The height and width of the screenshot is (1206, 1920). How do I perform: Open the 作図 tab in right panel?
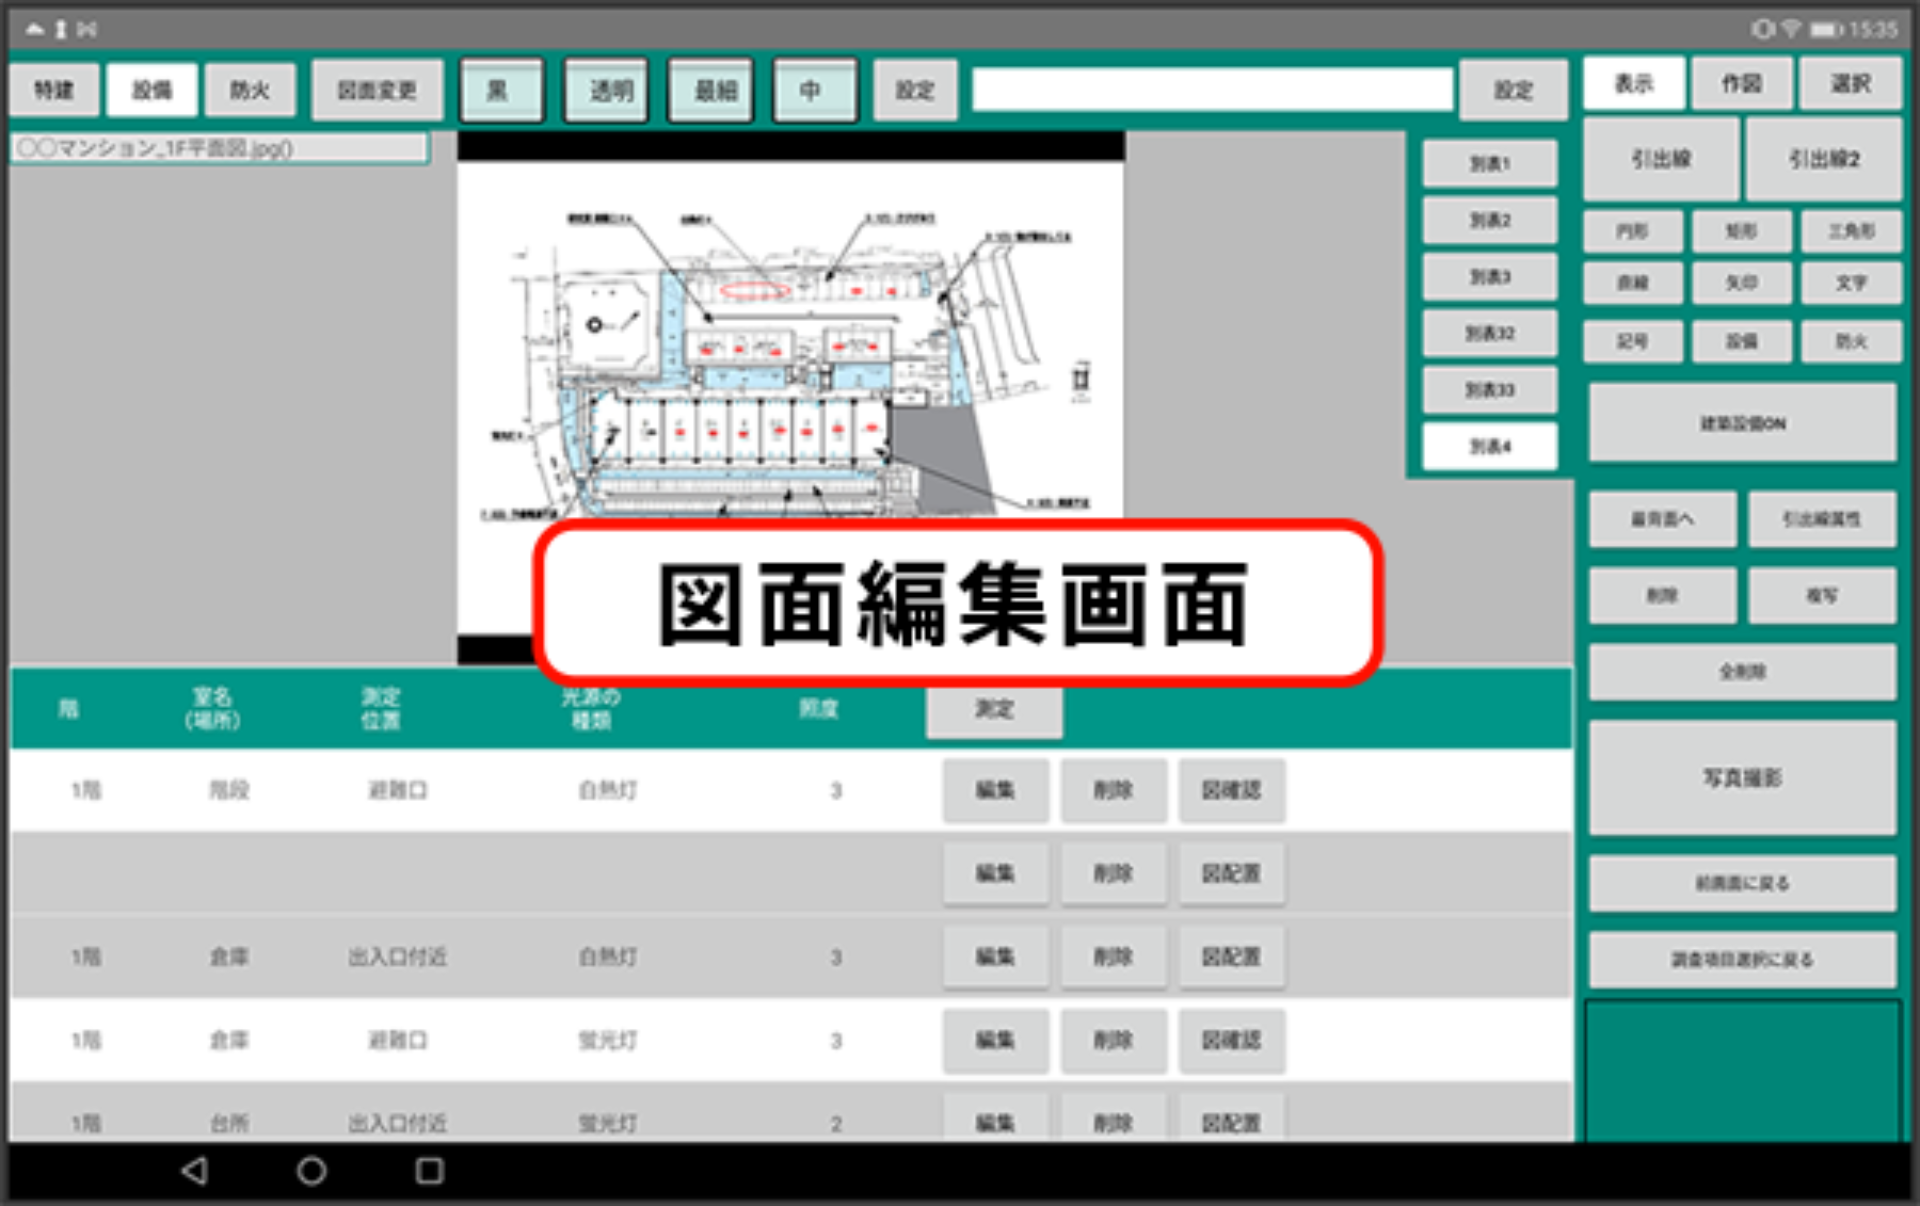pos(1742,84)
